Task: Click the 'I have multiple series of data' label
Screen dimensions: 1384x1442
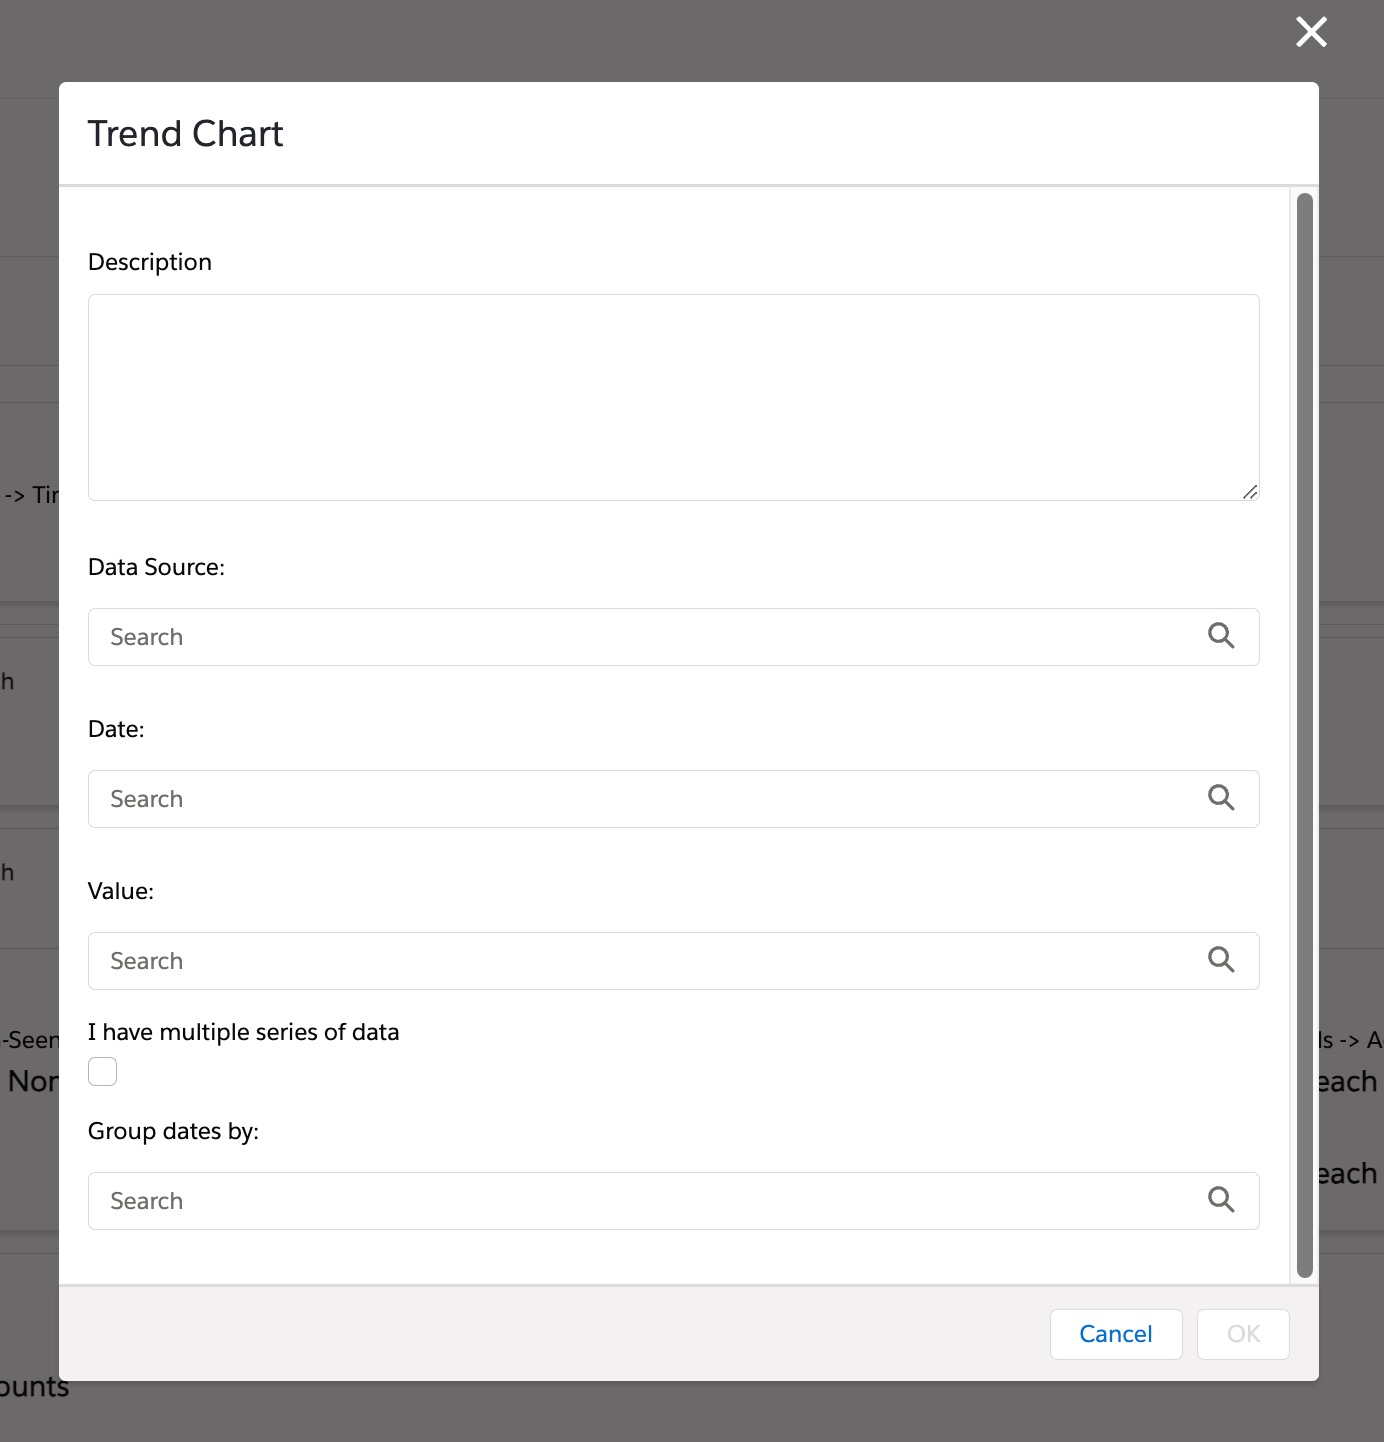Action: coord(243,1032)
